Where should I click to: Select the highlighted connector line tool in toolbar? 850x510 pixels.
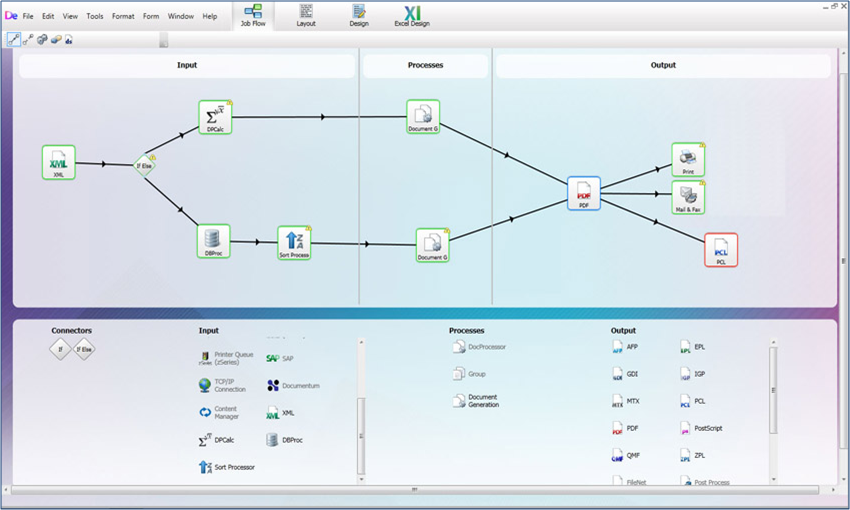tap(14, 40)
